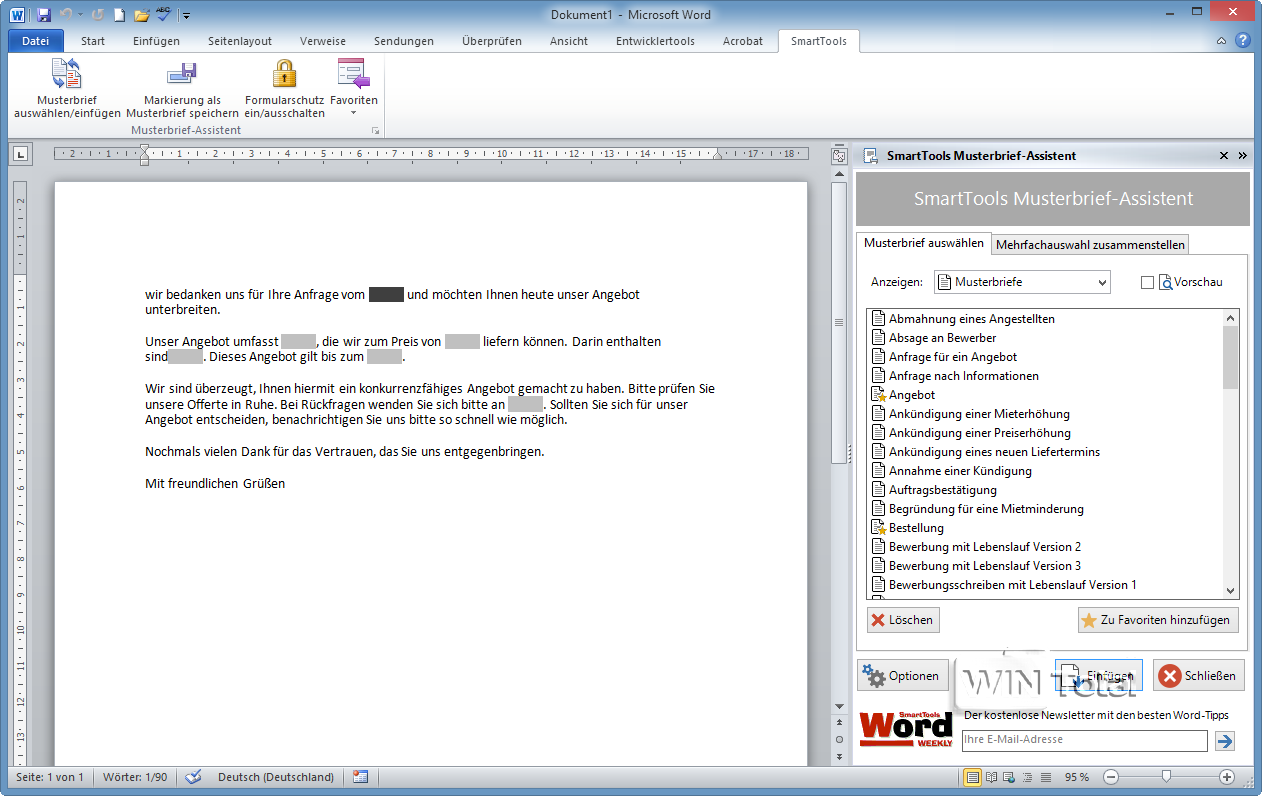Click the Save icon in quick access toolbar
This screenshot has width=1262, height=796.
point(43,15)
